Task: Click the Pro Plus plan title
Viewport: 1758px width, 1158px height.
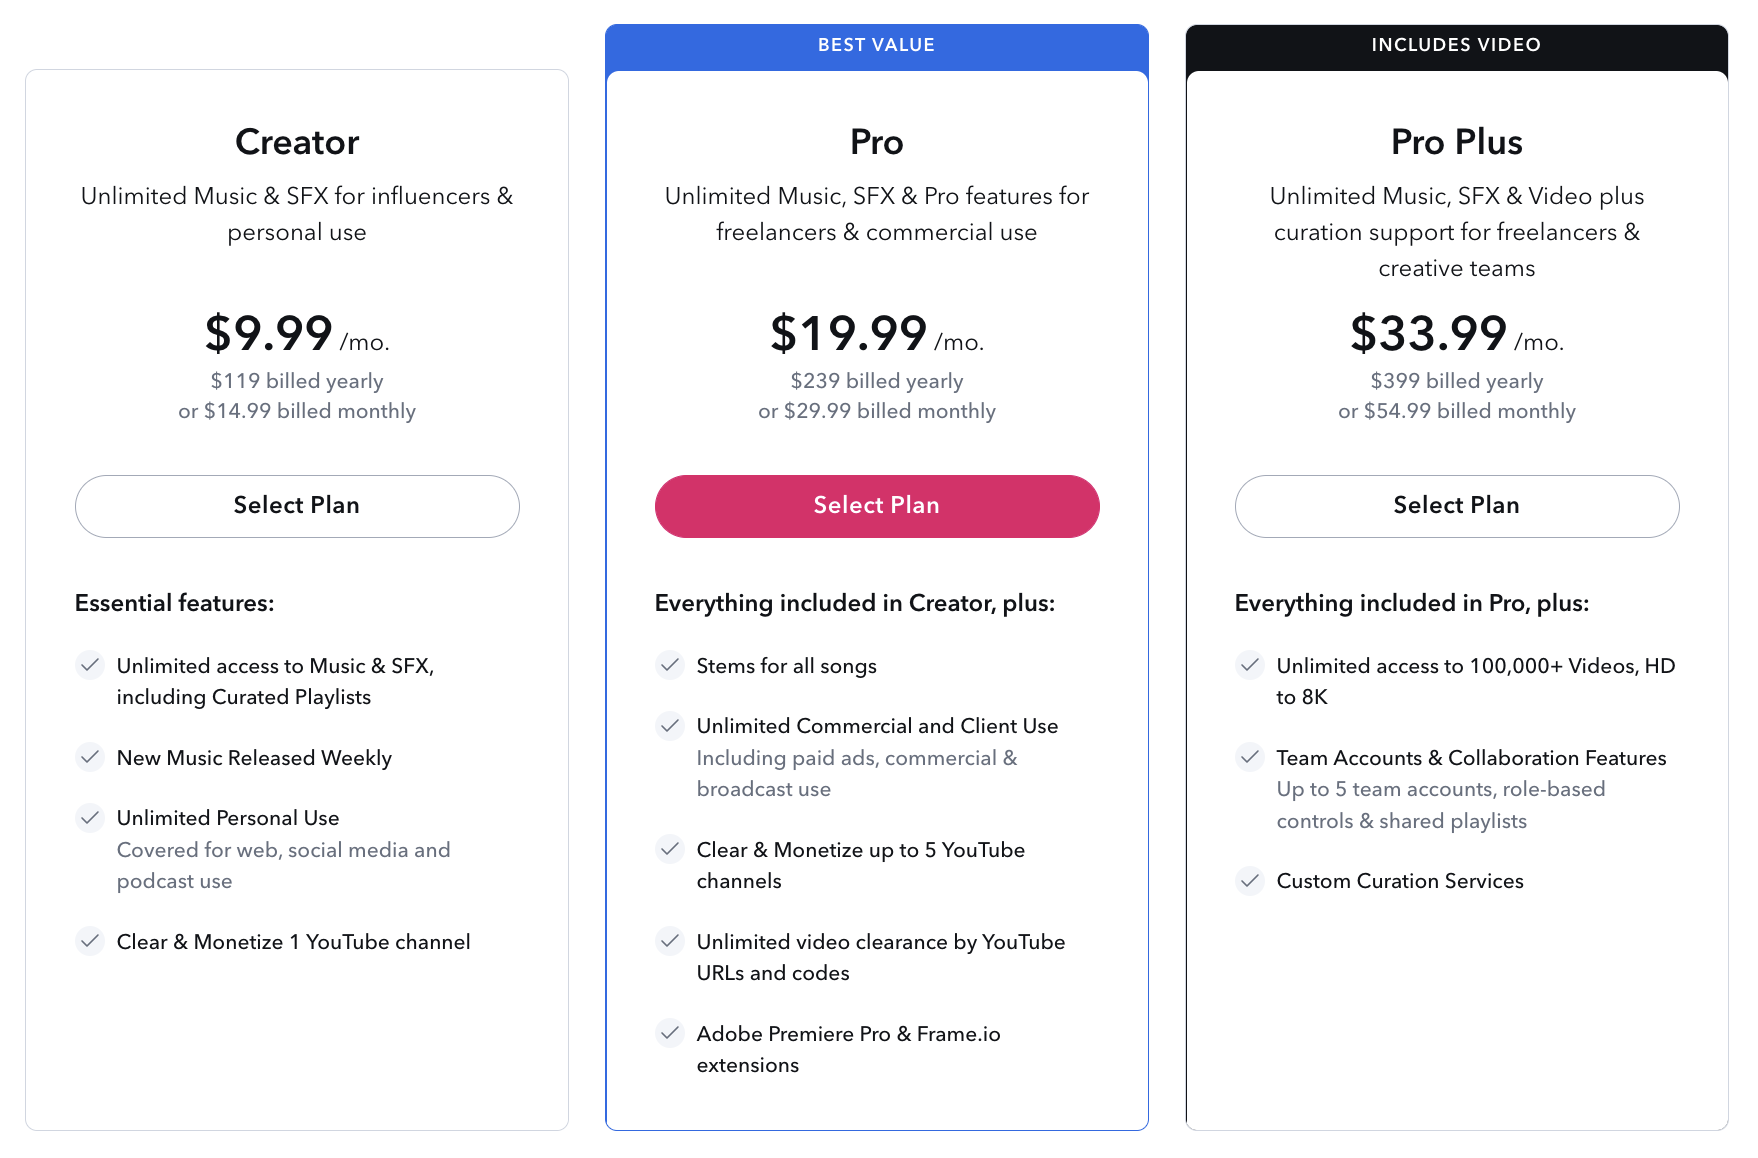Action: point(1456,142)
